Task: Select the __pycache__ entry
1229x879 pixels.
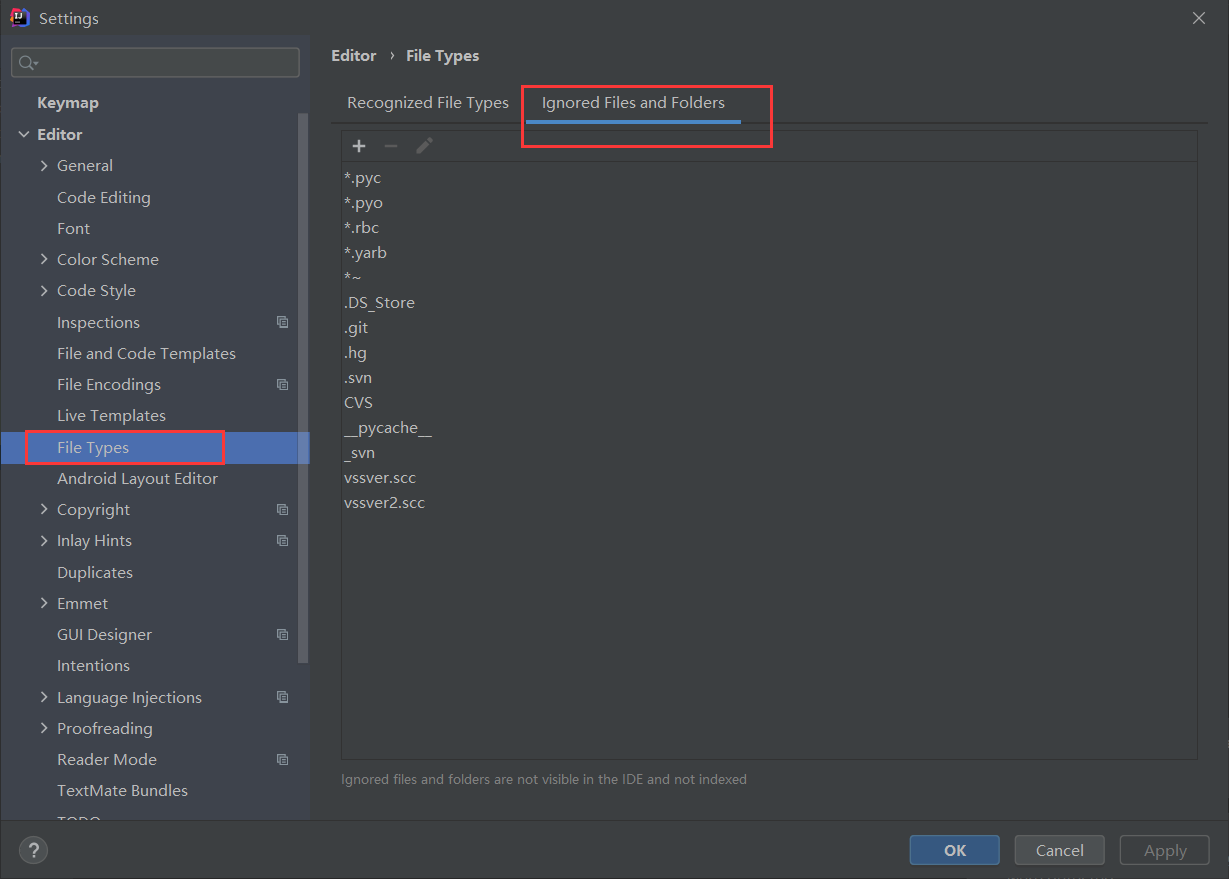Action: [388, 428]
